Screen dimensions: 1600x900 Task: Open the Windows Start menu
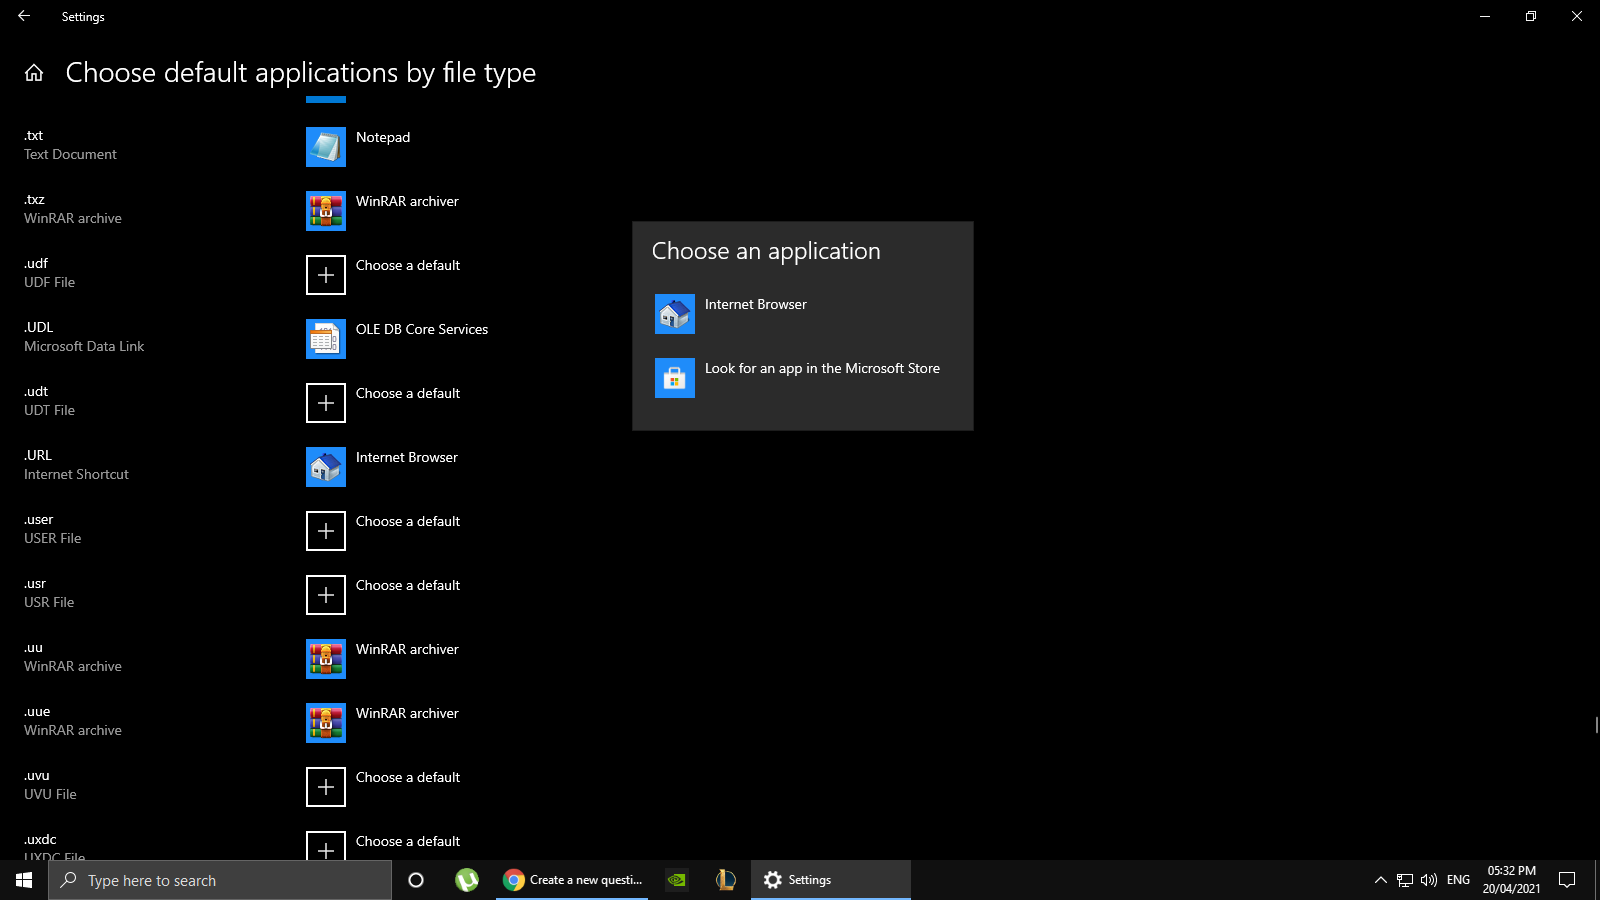(24, 880)
